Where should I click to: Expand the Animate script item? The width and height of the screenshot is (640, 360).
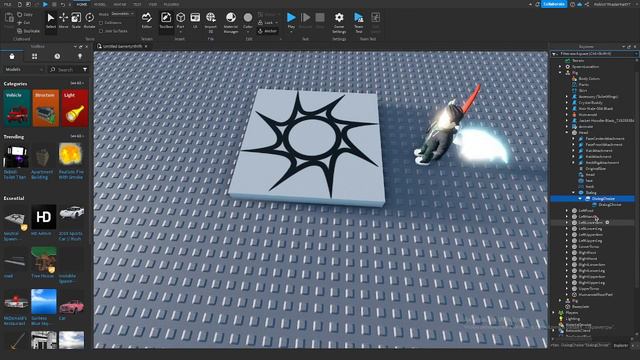click(x=567, y=127)
